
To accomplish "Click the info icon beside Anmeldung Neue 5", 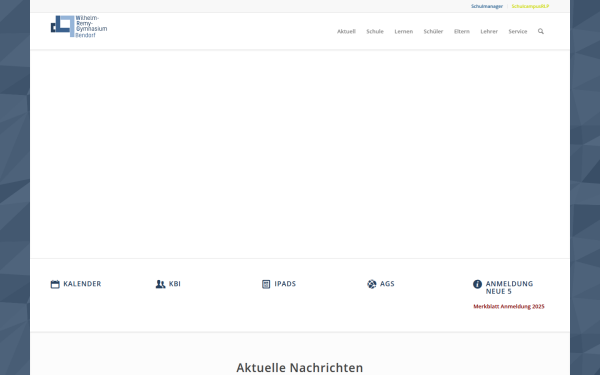I will point(477,284).
